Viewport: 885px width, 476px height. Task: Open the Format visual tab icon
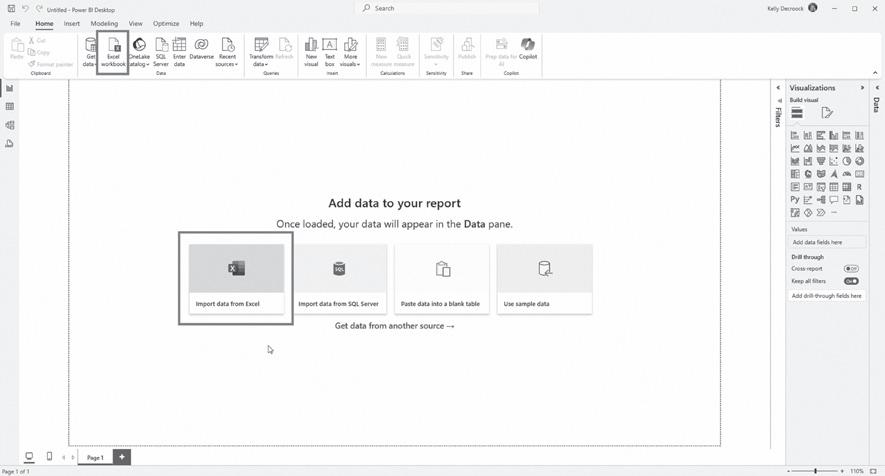click(x=827, y=113)
